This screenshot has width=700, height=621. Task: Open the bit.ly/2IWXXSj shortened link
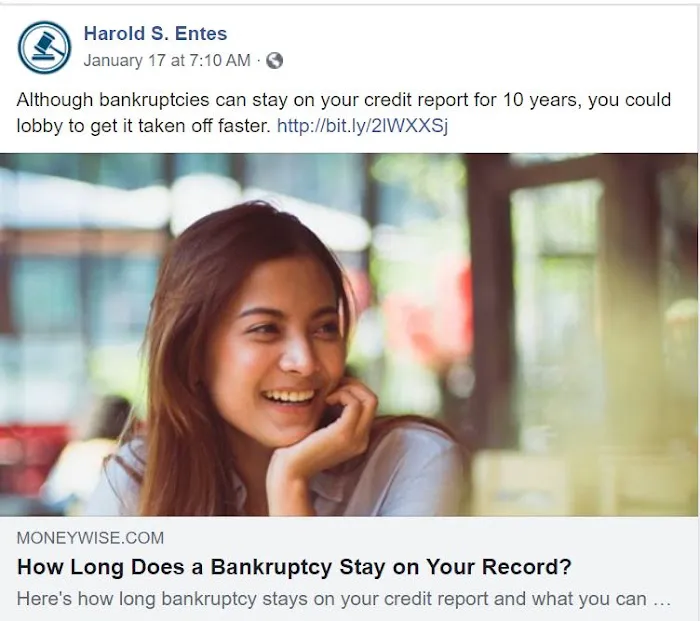click(x=362, y=126)
